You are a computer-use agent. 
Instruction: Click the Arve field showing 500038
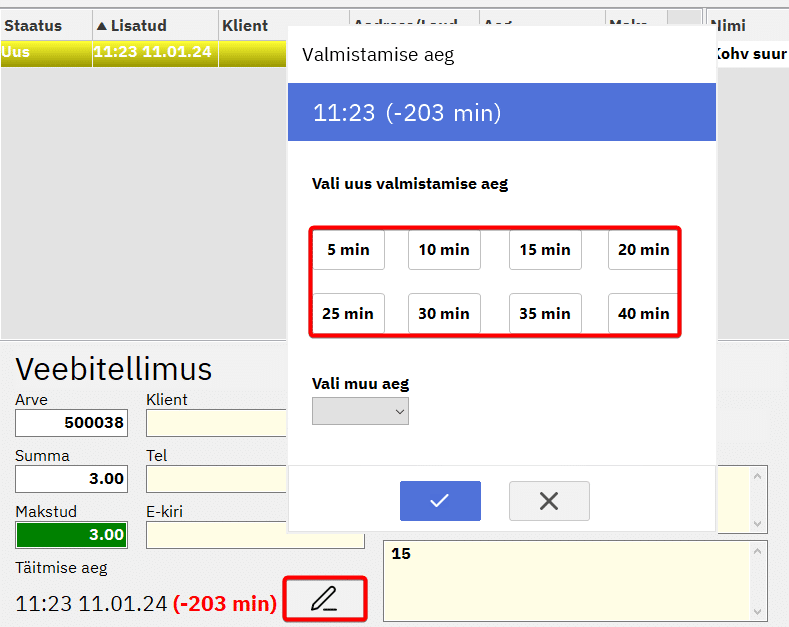point(71,423)
